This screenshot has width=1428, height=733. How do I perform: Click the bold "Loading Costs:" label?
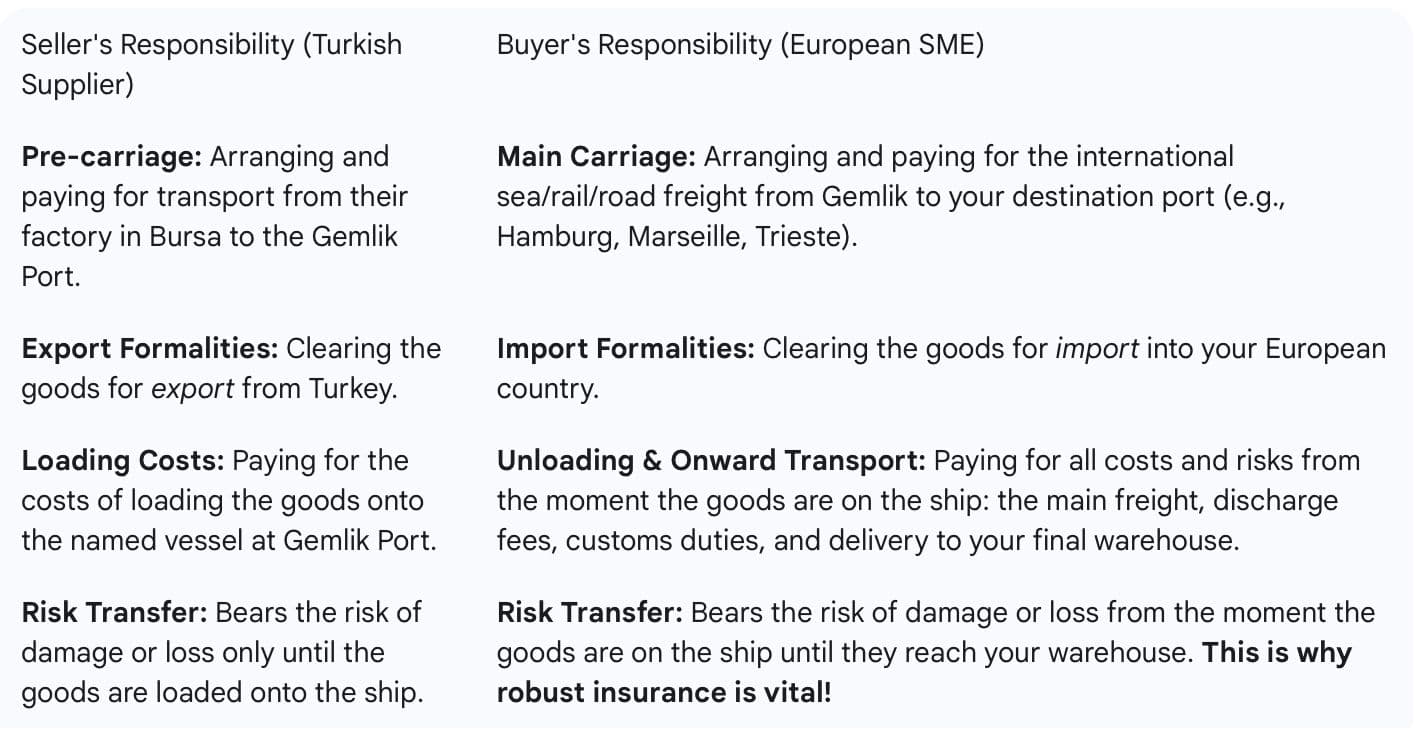[122, 461]
